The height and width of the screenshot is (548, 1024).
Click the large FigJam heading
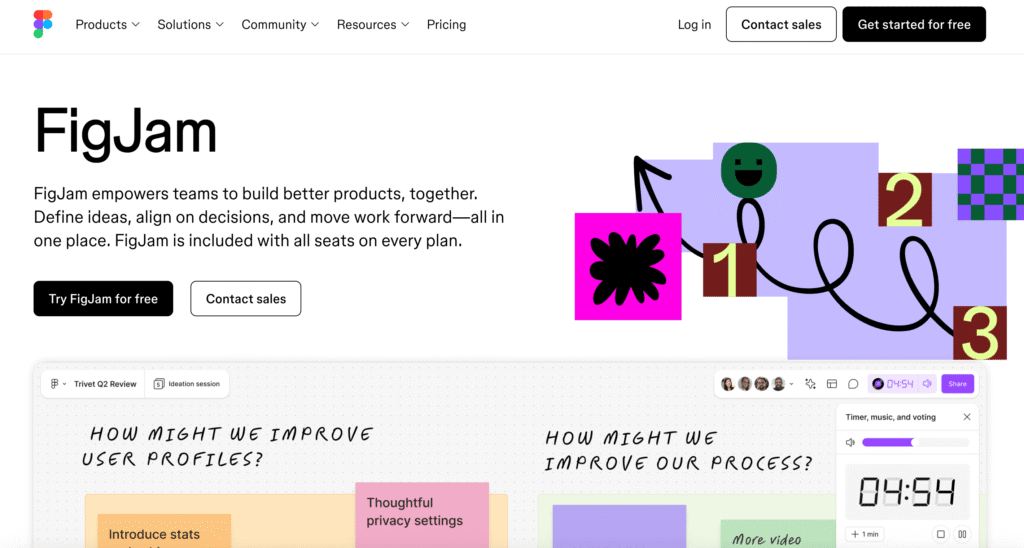(125, 133)
